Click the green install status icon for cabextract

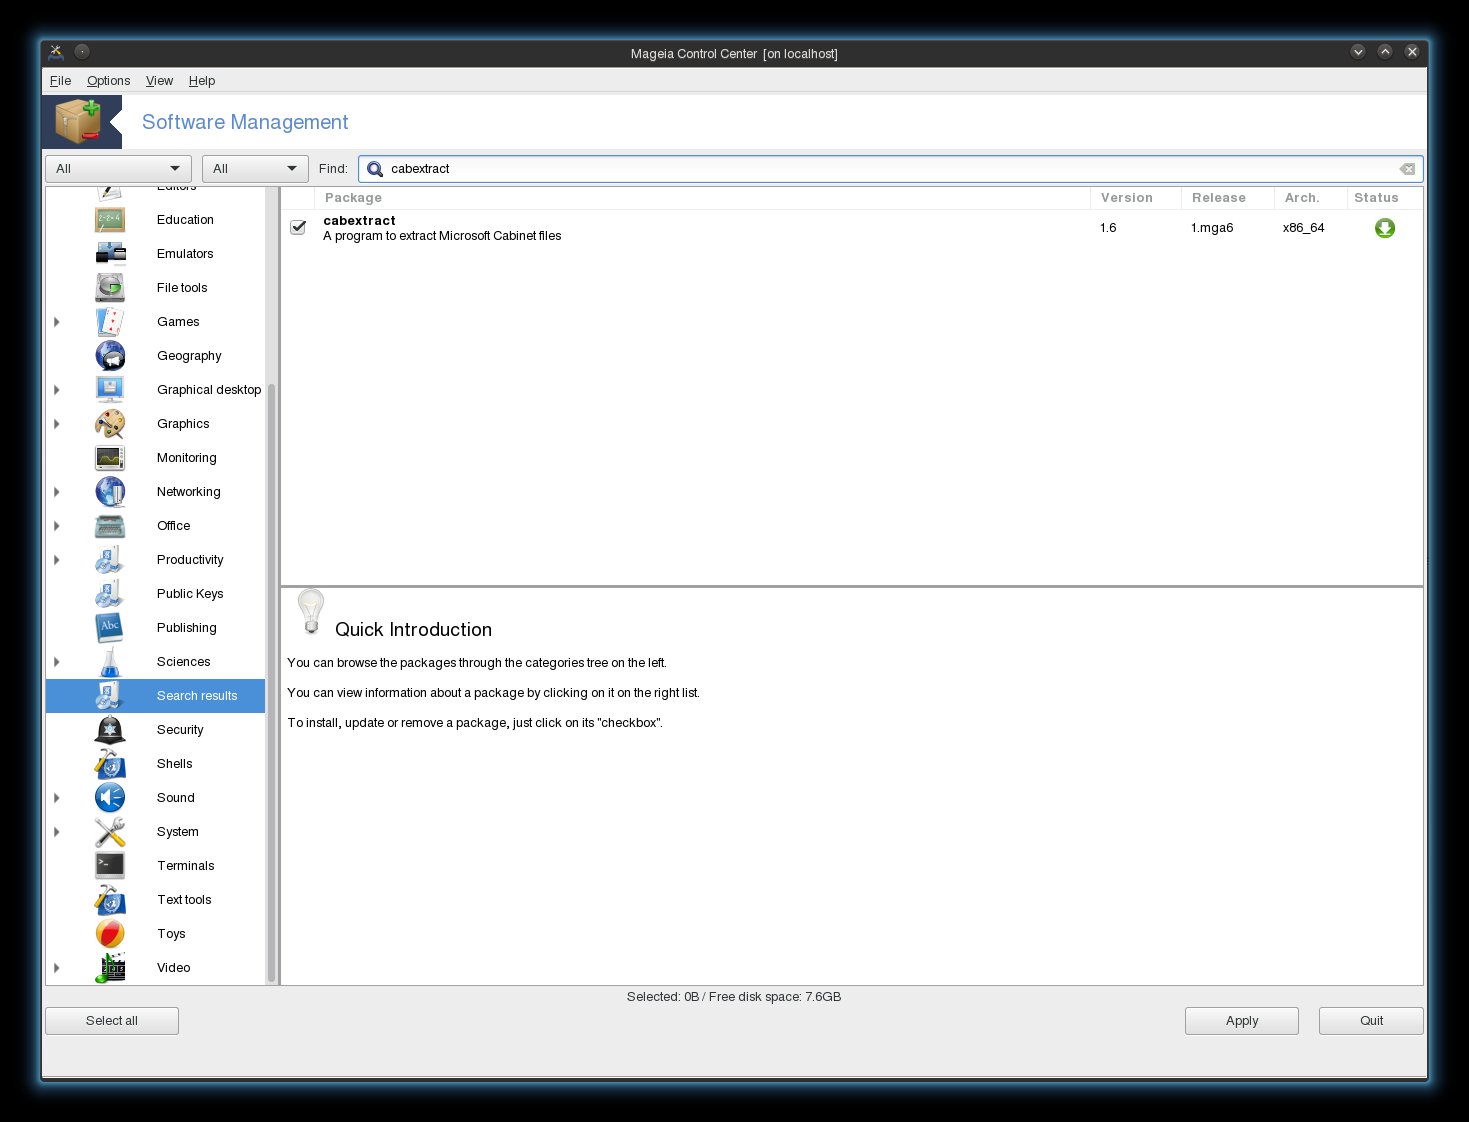tap(1385, 228)
